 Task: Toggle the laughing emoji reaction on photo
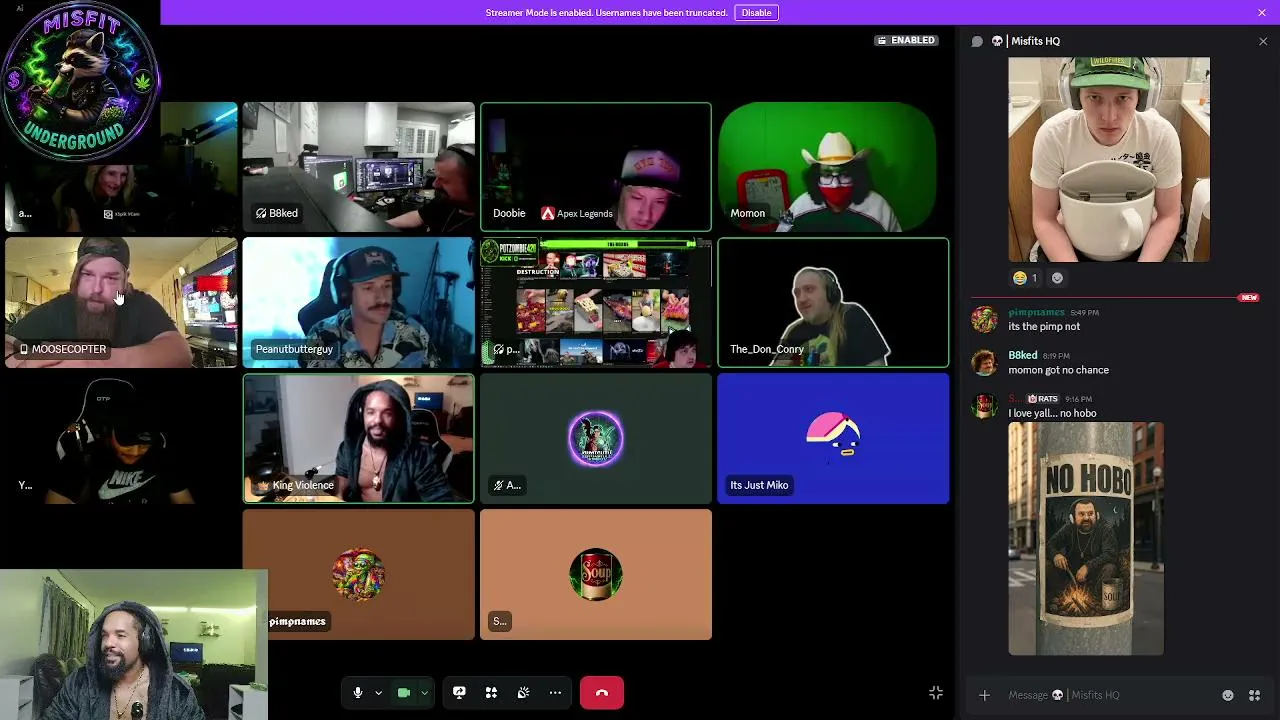[x=1025, y=278]
